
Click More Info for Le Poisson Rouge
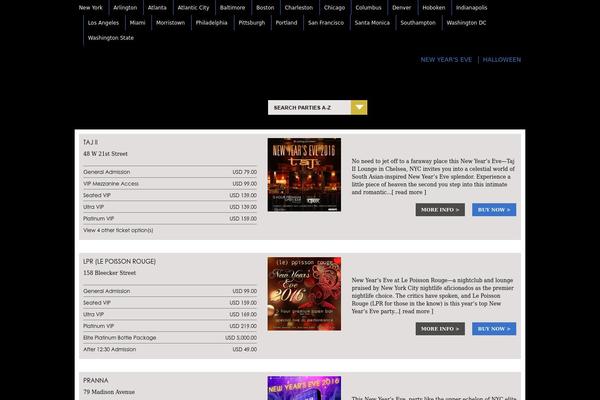tap(440, 329)
